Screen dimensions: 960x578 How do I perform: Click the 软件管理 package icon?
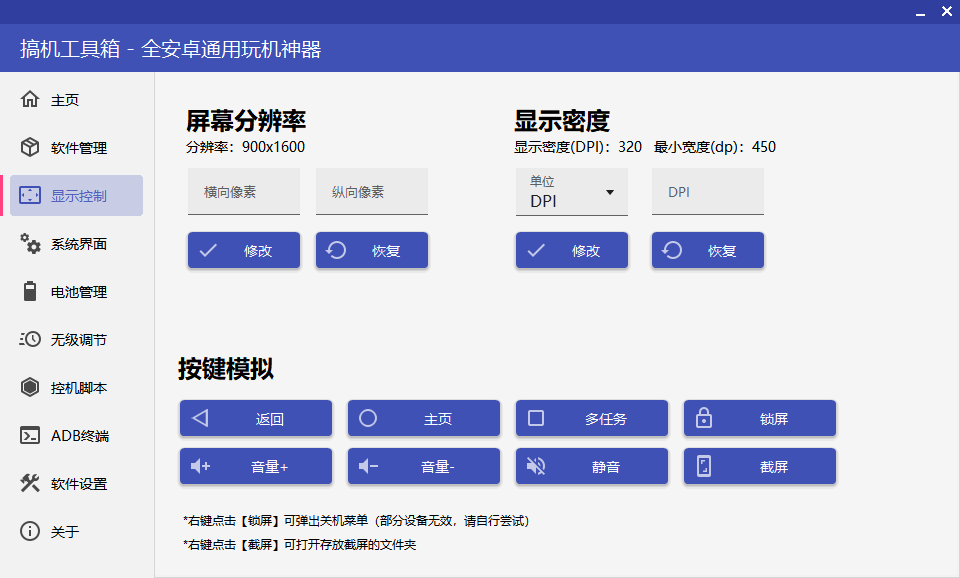(30, 147)
